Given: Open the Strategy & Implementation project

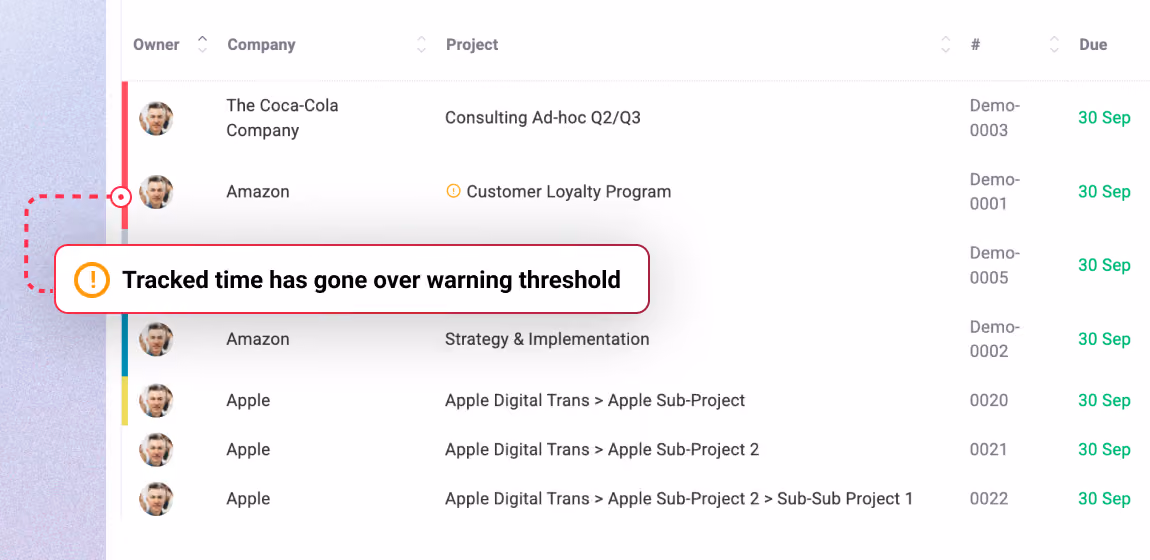Looking at the screenshot, I should tap(547, 339).
